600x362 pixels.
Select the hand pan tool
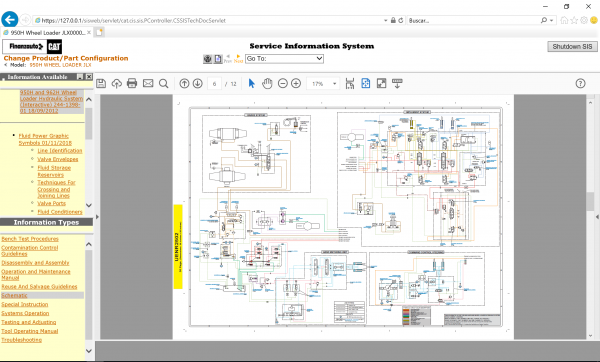point(267,83)
